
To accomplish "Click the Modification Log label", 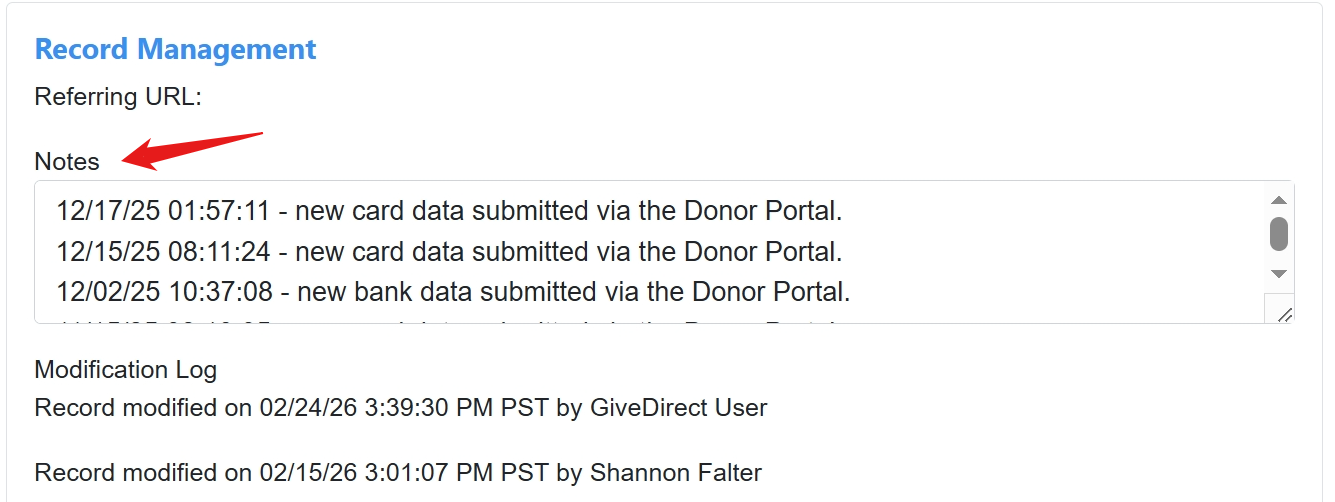I will [x=125, y=370].
